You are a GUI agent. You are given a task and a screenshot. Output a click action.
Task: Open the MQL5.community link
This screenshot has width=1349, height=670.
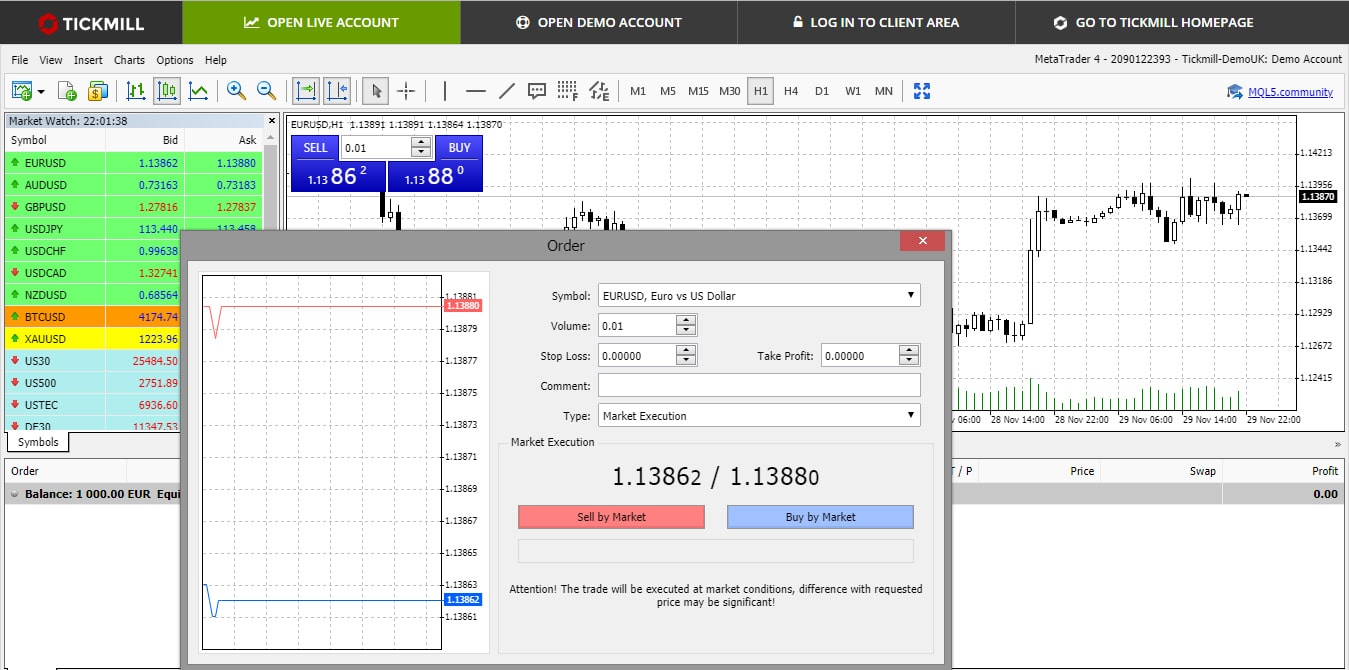(x=1290, y=92)
